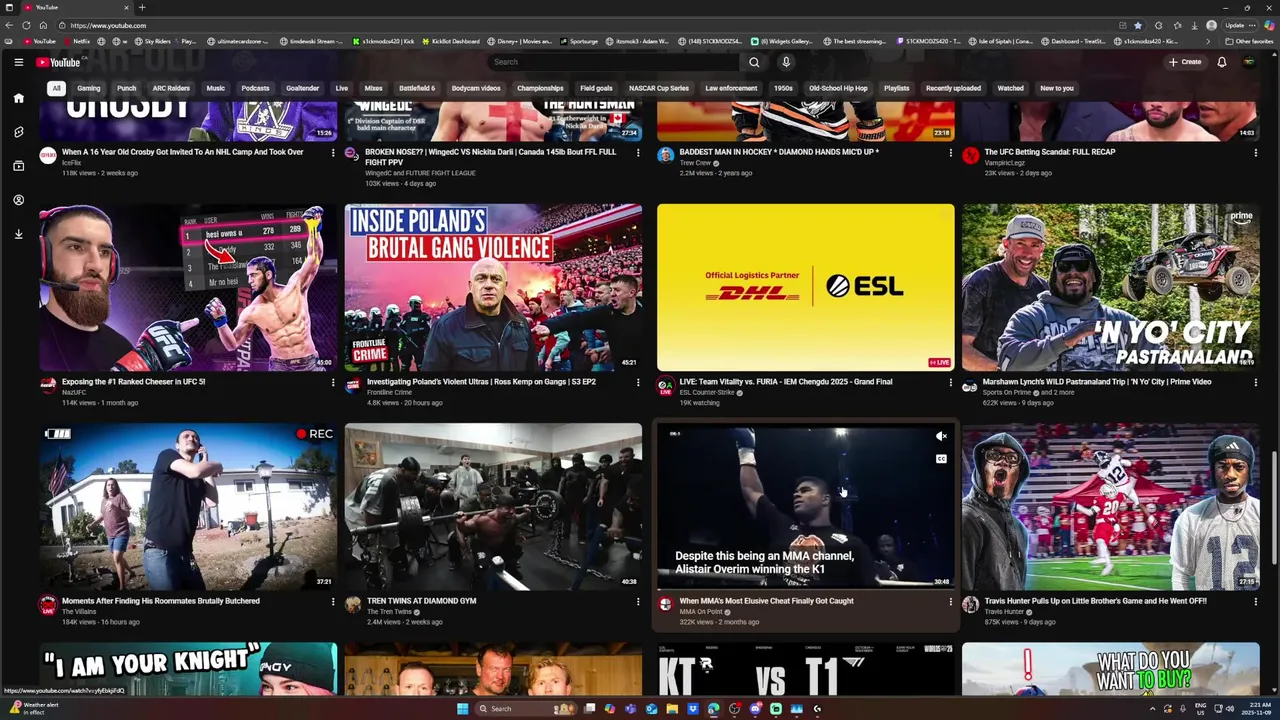
Task: Open the football game Travis Hunter thumbnail
Action: pyautogui.click(x=1110, y=507)
